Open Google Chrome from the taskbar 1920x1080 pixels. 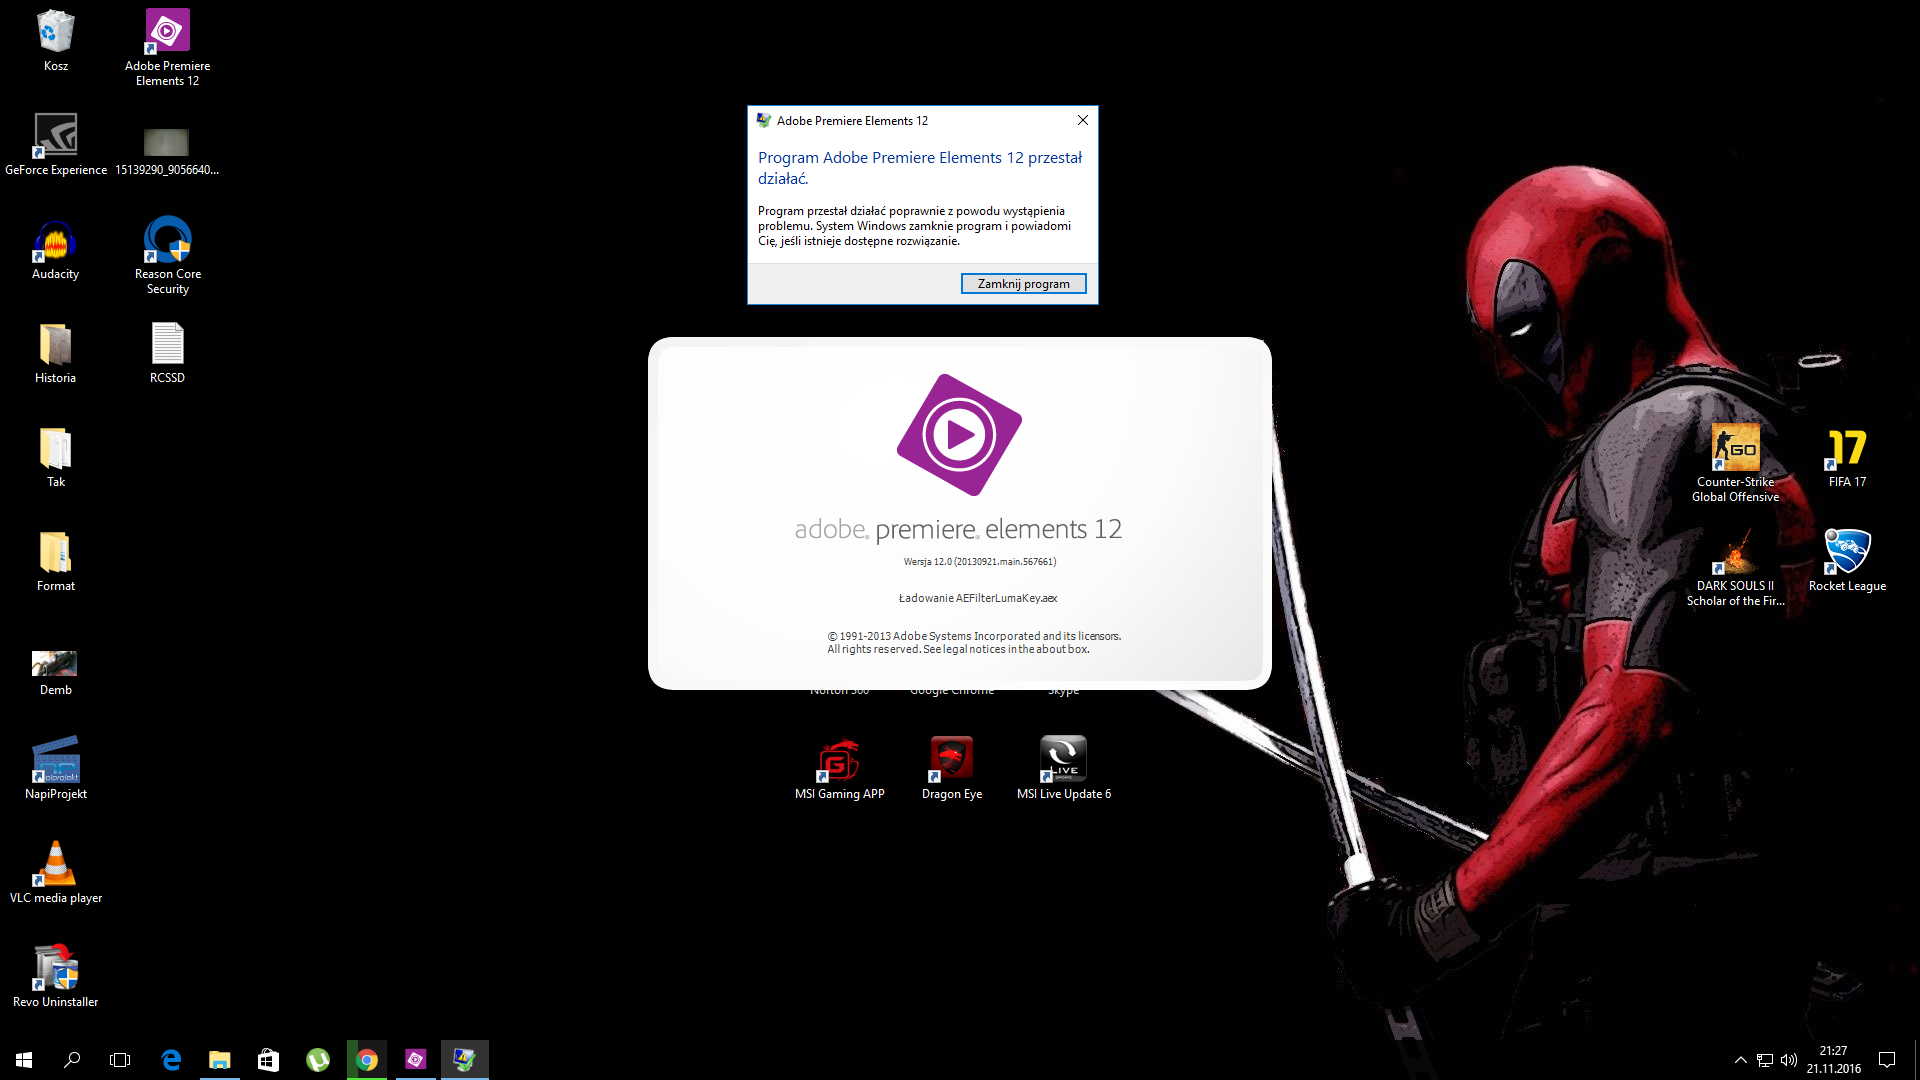[367, 1060]
